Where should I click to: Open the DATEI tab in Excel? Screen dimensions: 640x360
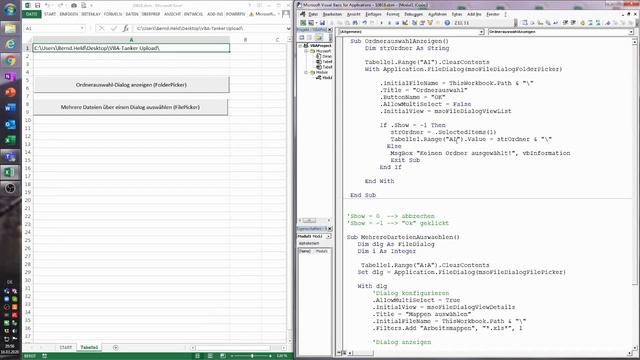tap(32, 14)
